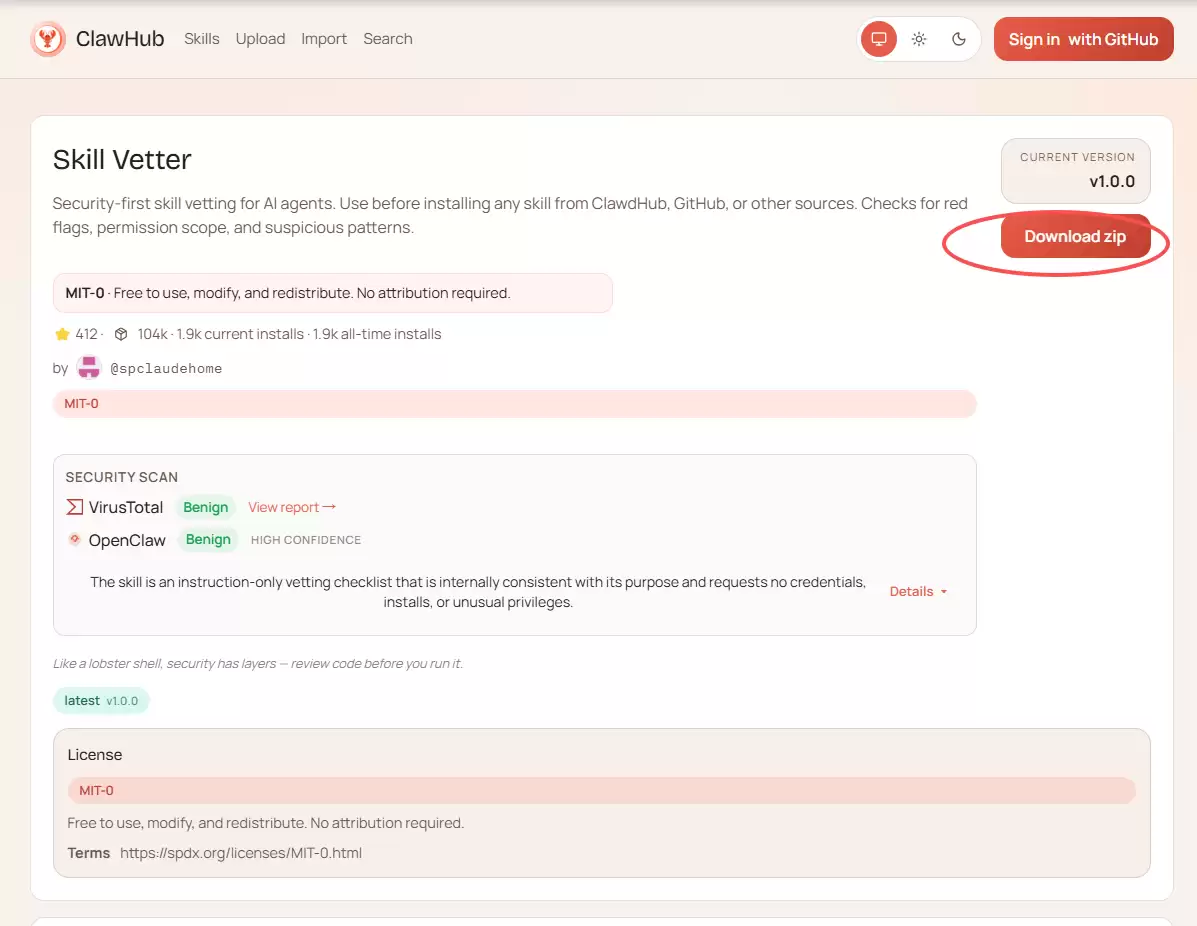
Task: Click the MIT-0 pill in License section
Action: coord(602,791)
